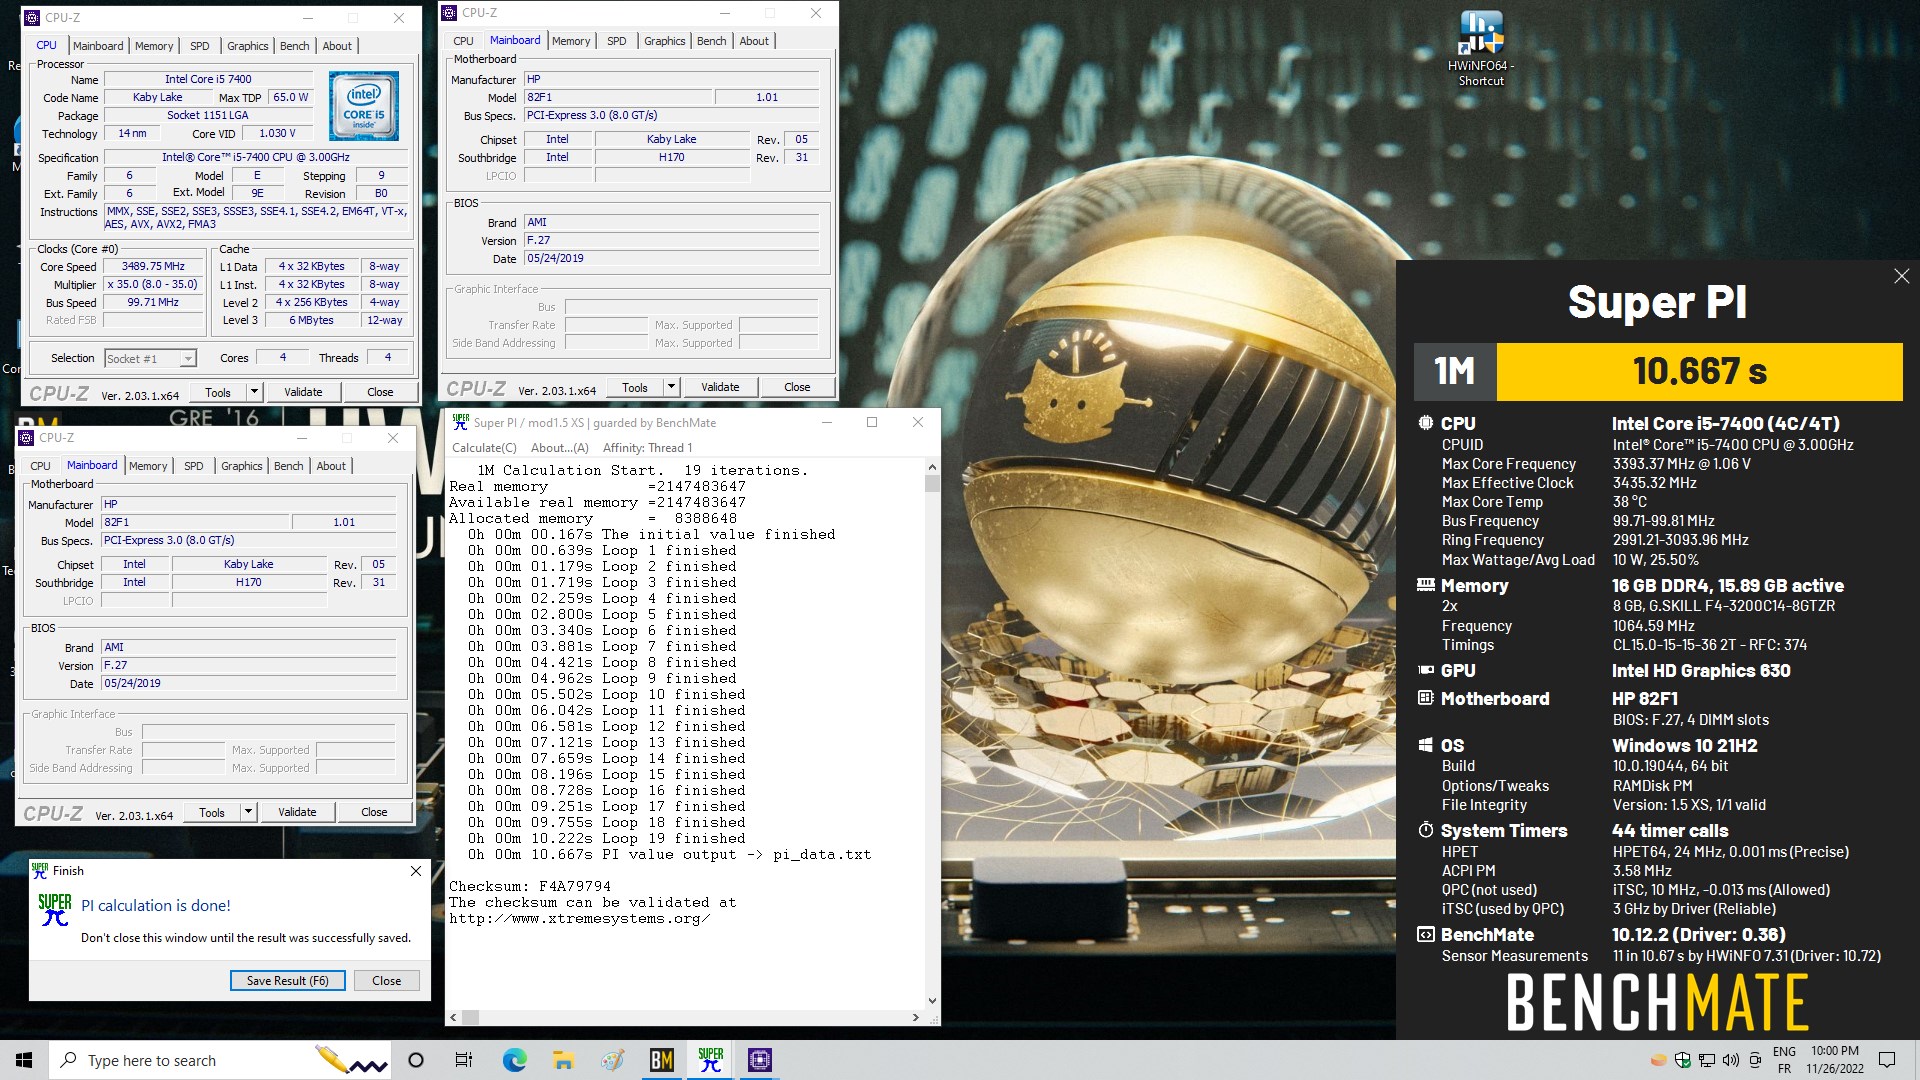1920x1080 pixels.
Task: Click Checksum: F4A79794 line in Super PI
Action: click(530, 886)
